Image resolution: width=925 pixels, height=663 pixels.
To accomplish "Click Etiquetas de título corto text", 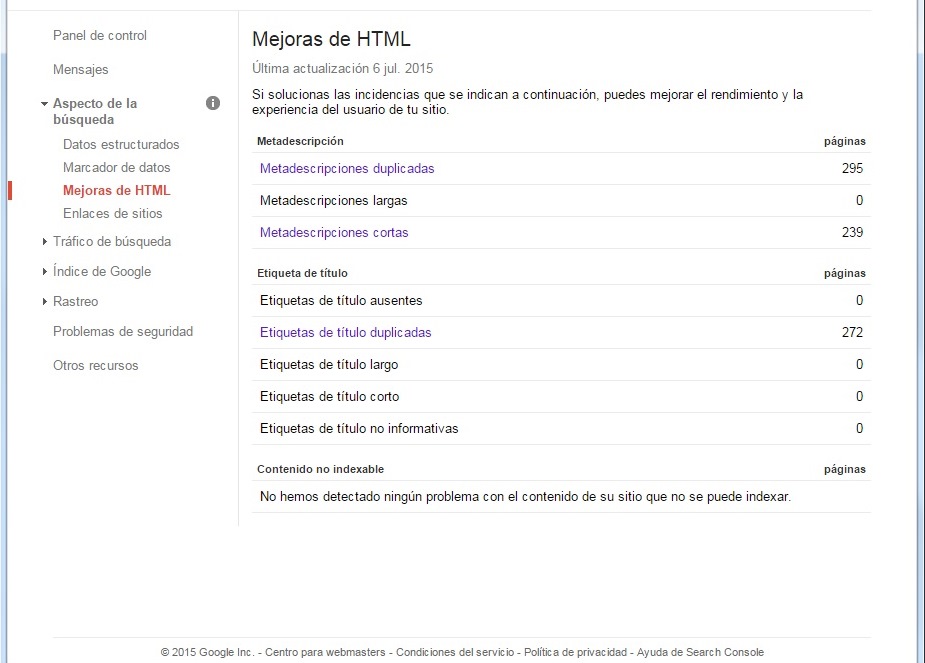I will coord(330,396).
